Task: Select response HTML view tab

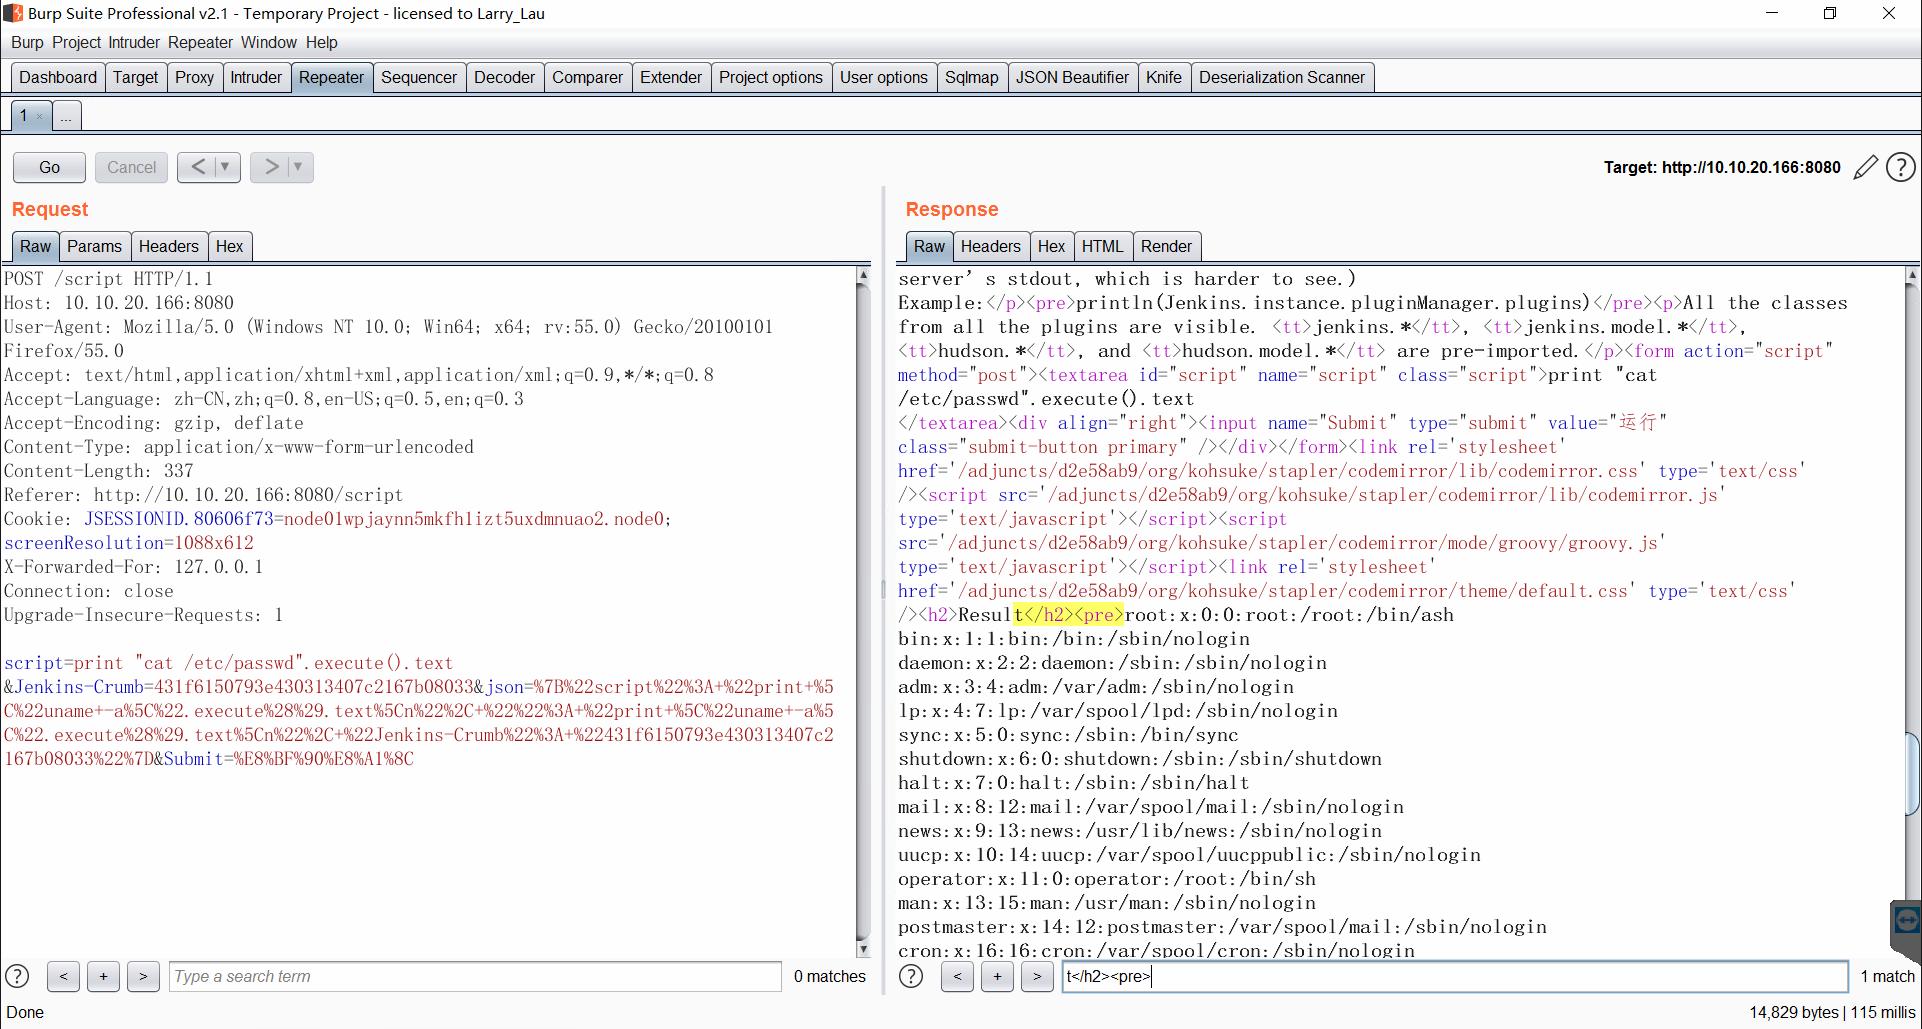Action: [1102, 246]
